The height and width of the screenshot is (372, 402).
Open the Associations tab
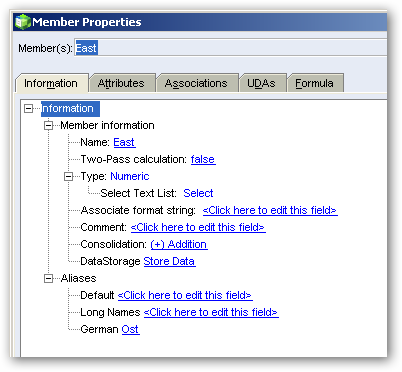(196, 83)
